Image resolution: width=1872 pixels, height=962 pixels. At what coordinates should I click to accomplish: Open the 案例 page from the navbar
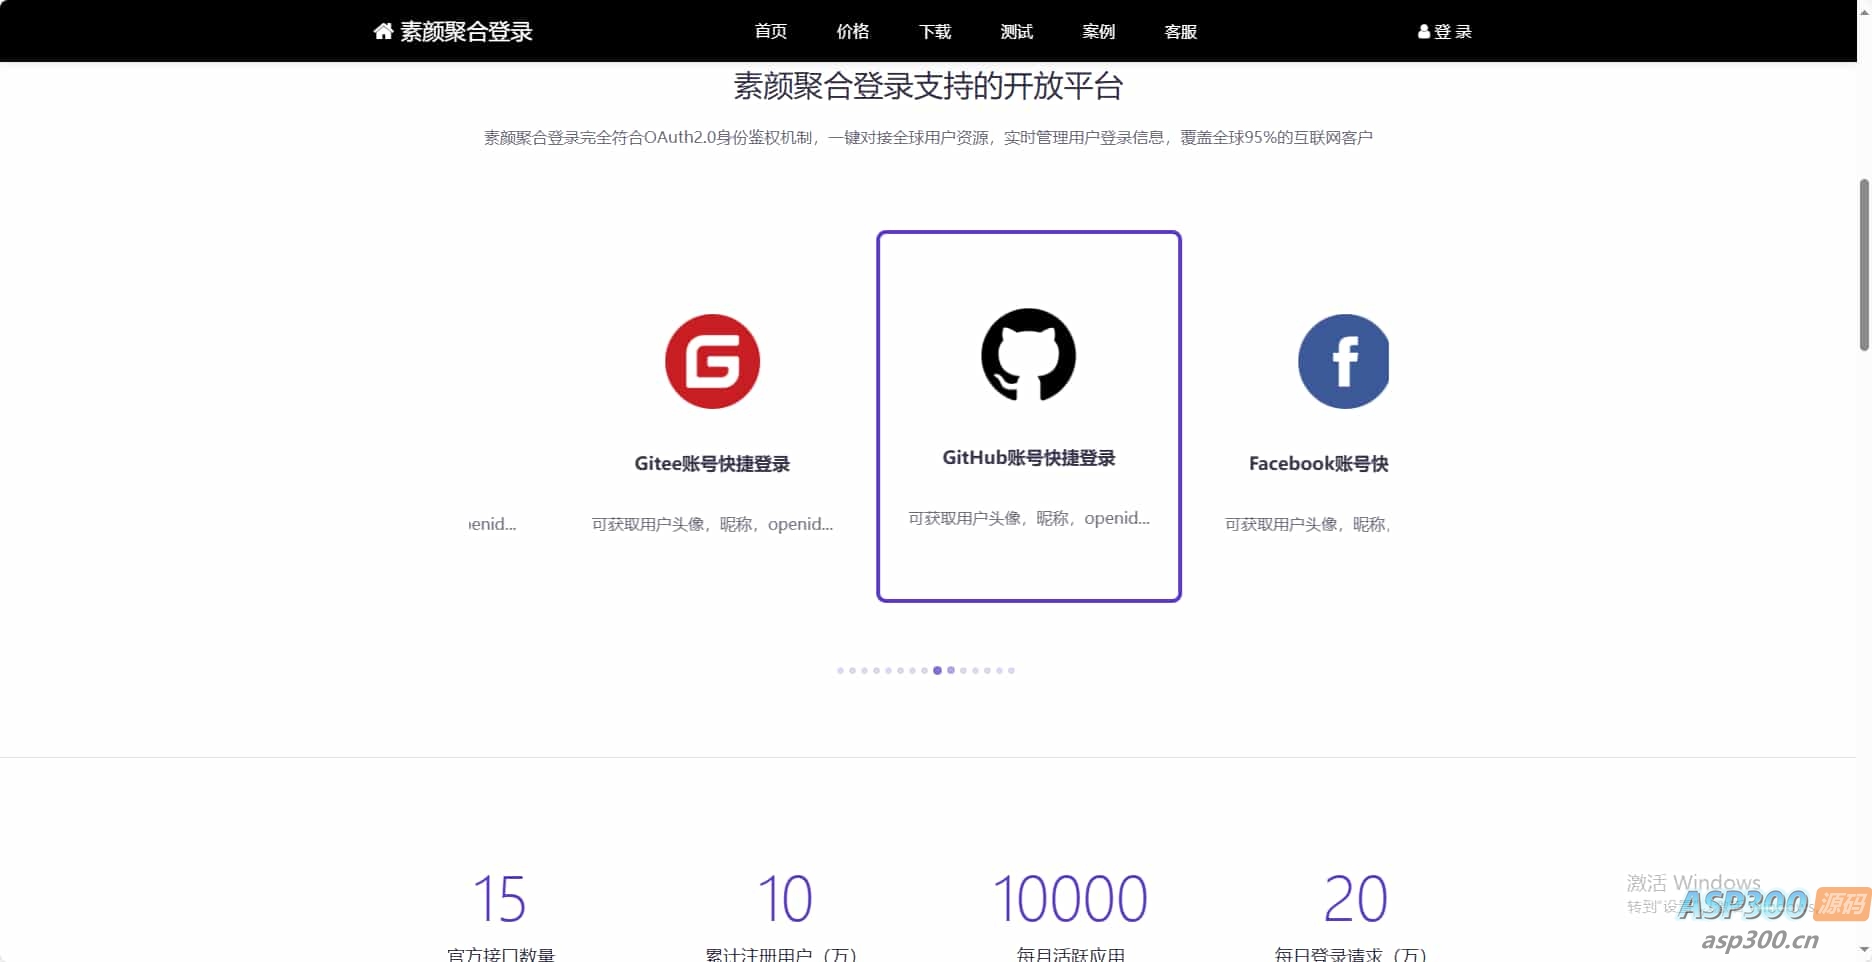click(1098, 31)
